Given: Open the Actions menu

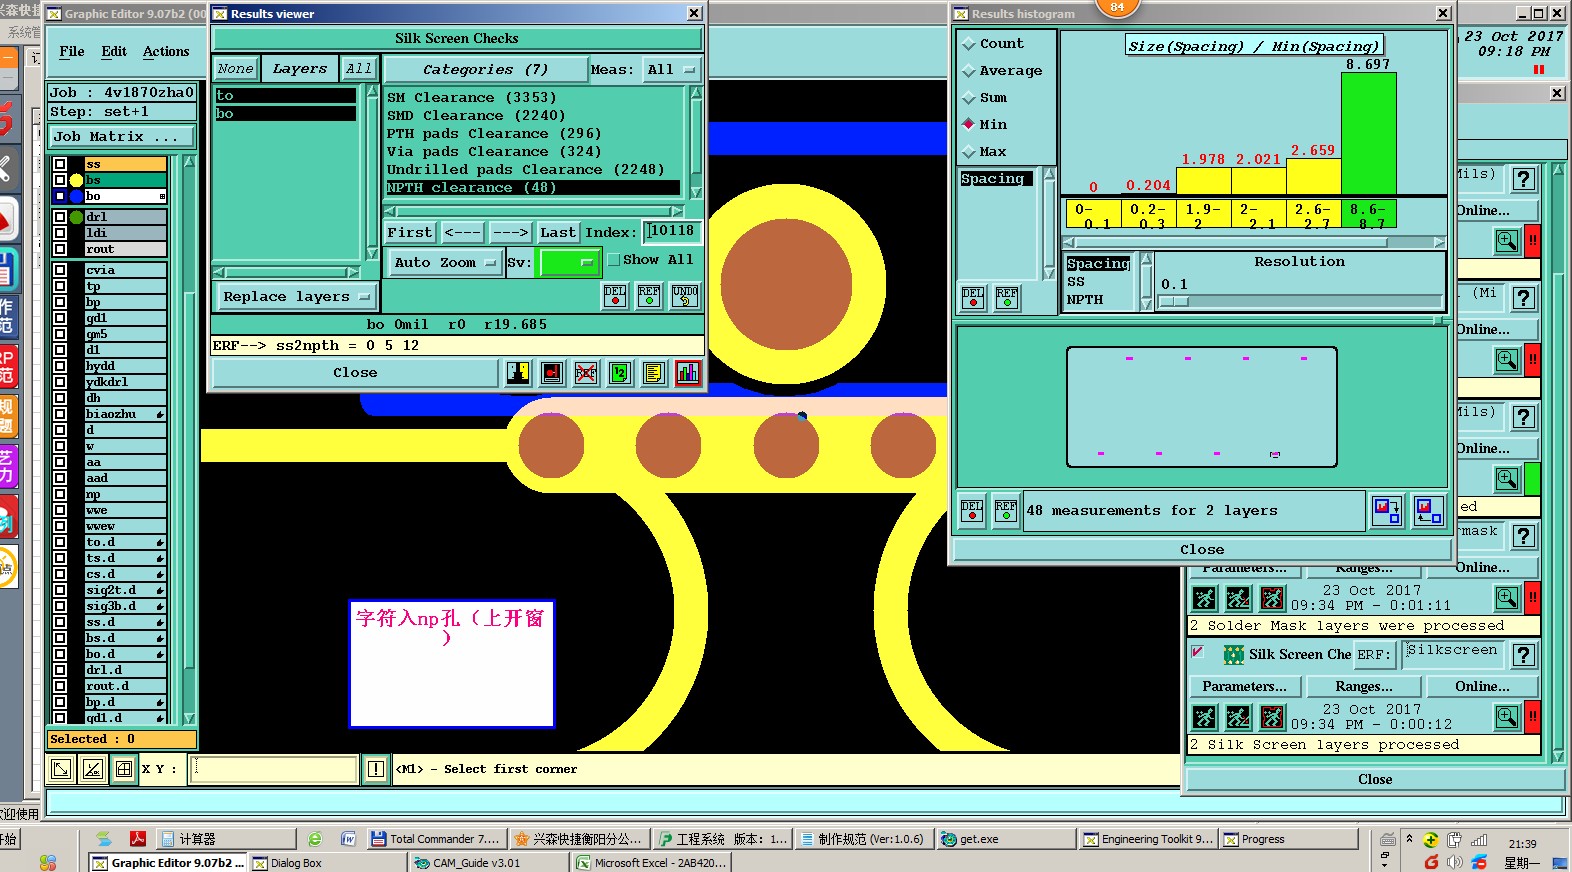Looking at the screenshot, I should pyautogui.click(x=166, y=52).
